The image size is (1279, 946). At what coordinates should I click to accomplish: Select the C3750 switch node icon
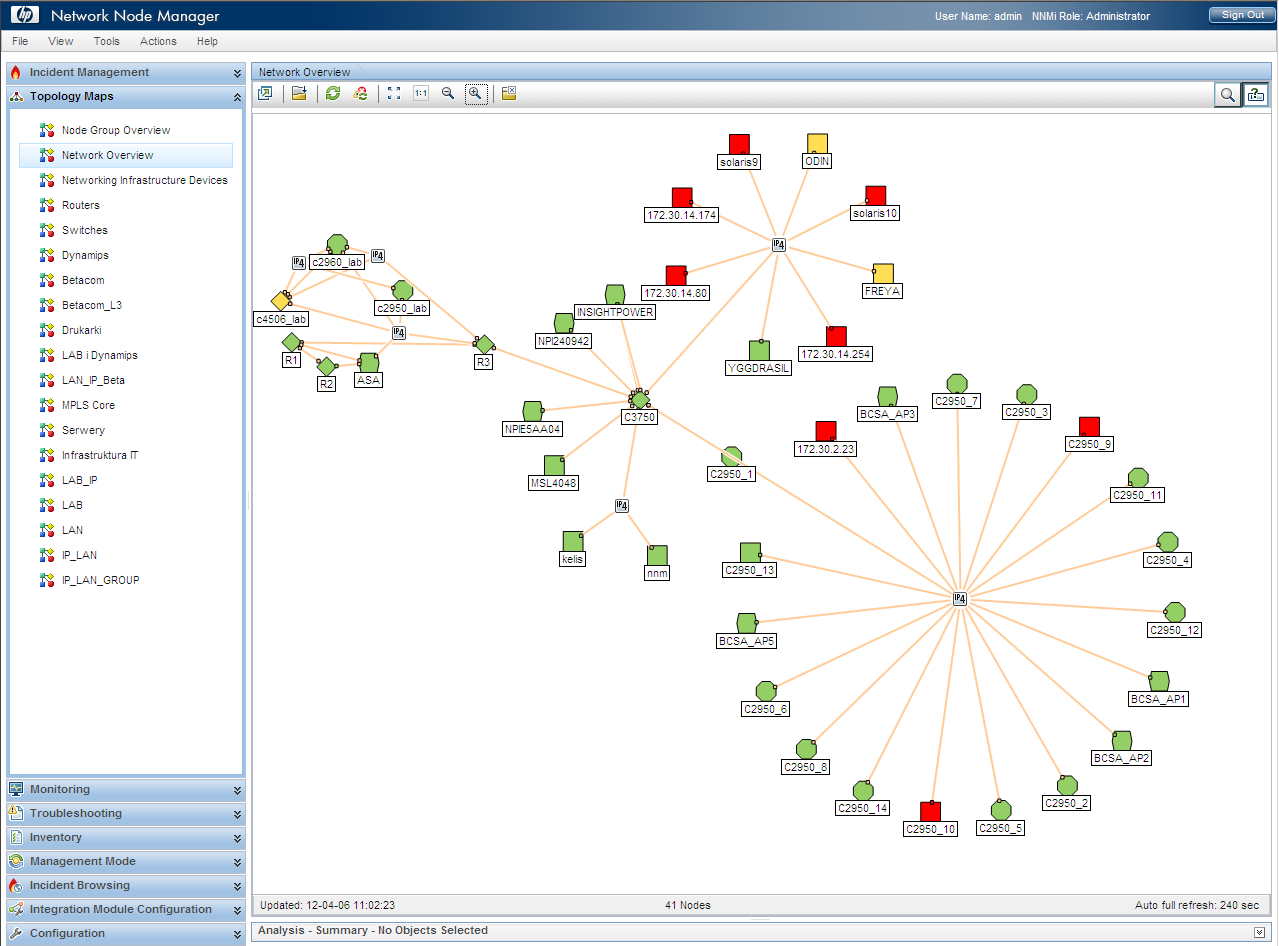(640, 400)
